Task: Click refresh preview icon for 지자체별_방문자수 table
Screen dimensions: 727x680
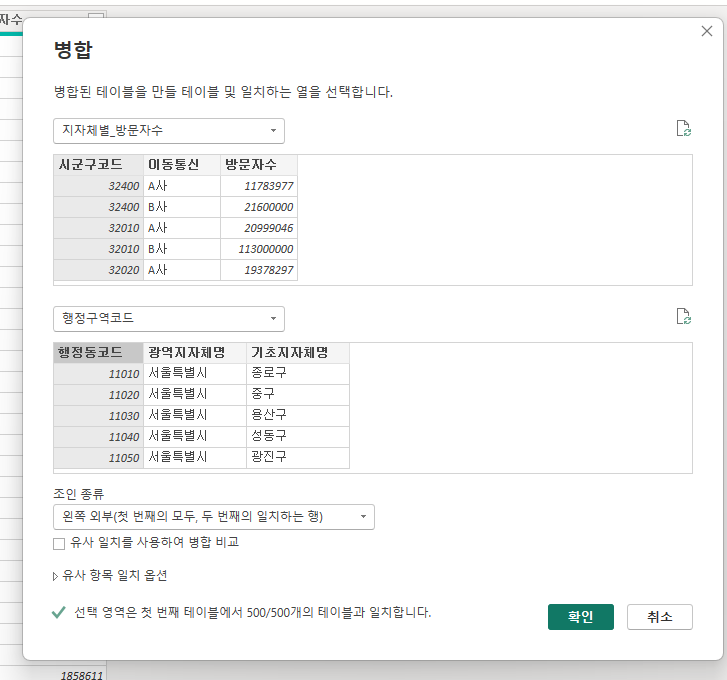Action: (683, 128)
